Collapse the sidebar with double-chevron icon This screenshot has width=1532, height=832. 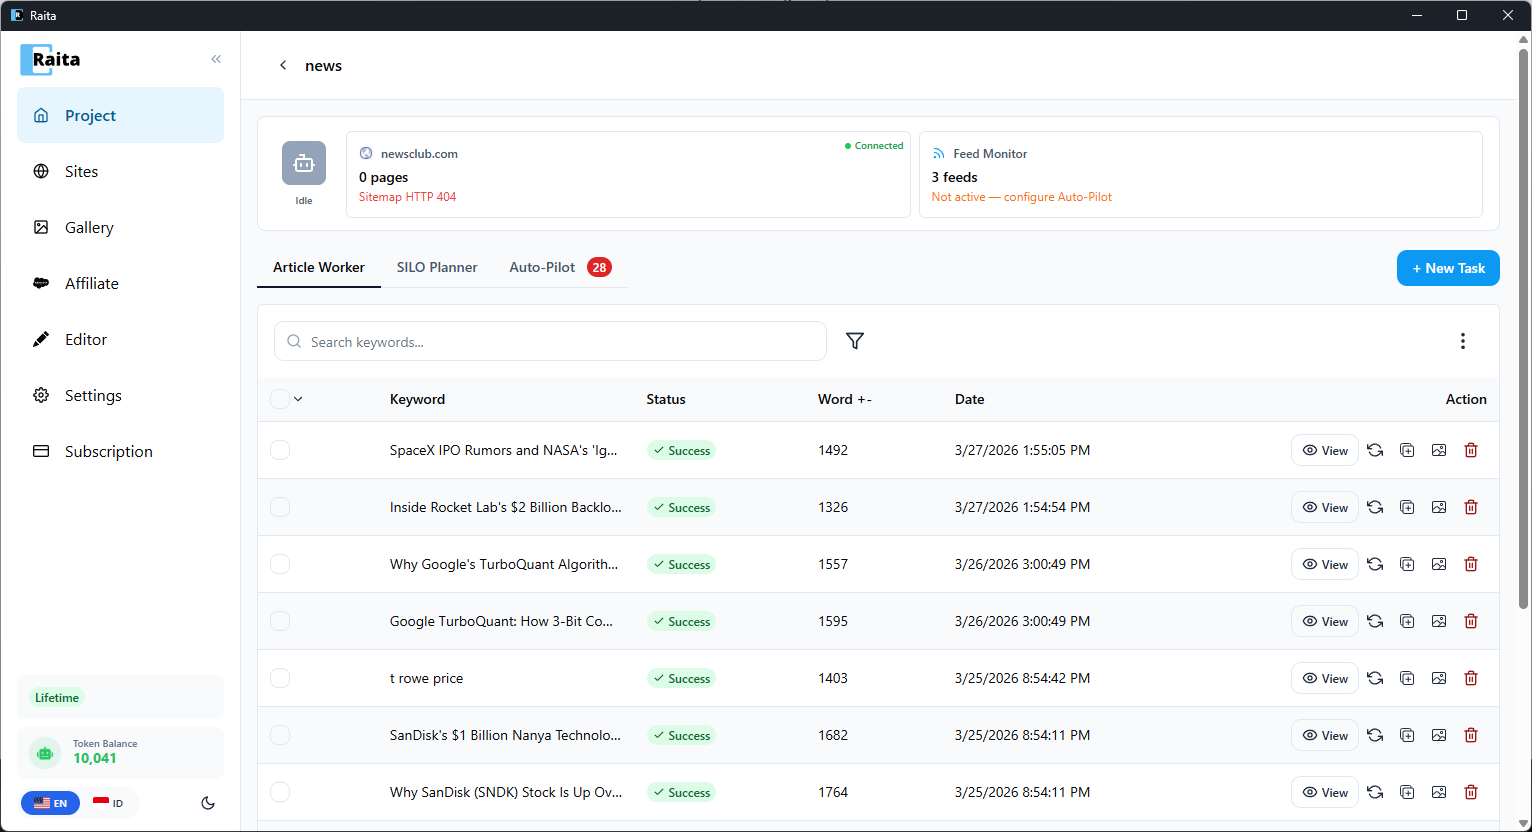point(216,59)
